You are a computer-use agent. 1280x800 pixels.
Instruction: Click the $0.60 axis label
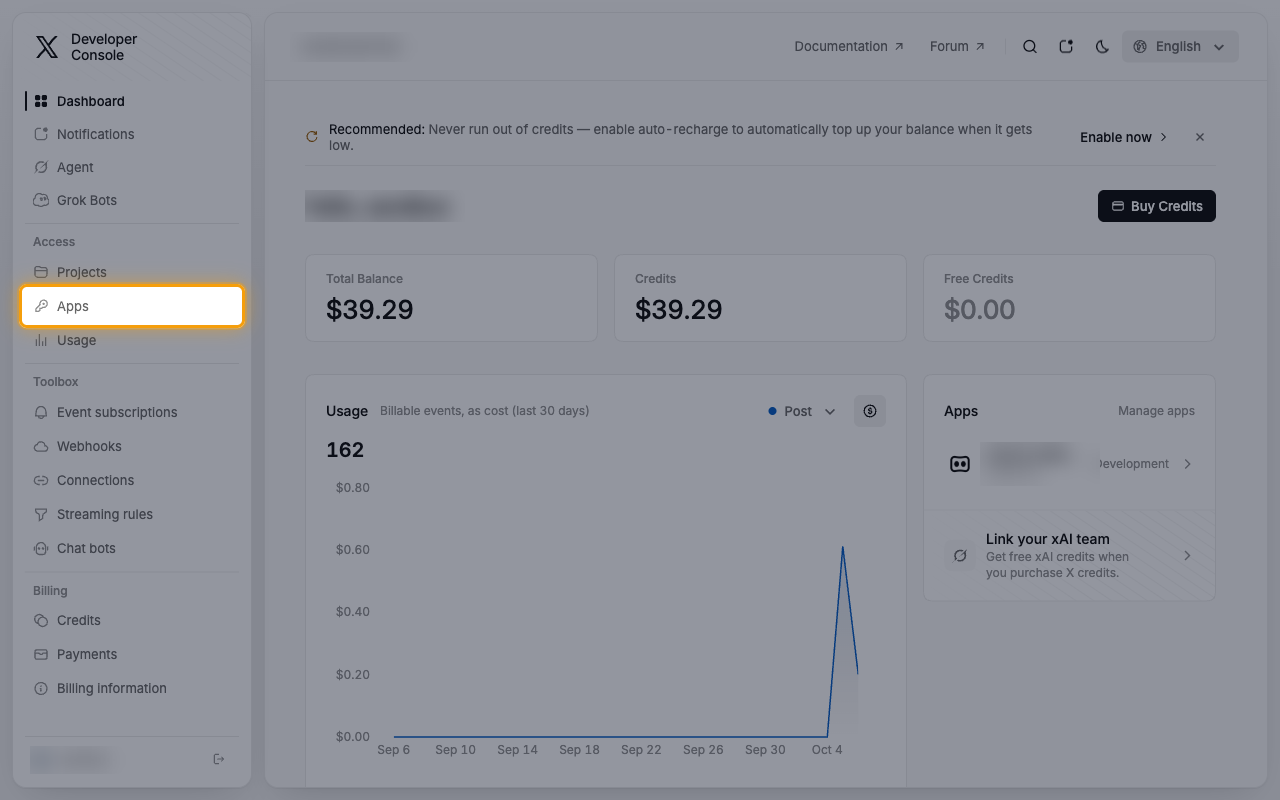coord(353,550)
